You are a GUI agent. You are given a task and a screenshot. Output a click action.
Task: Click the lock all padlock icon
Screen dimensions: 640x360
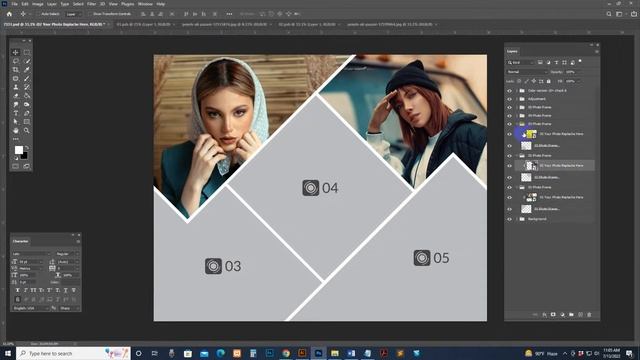(548, 81)
